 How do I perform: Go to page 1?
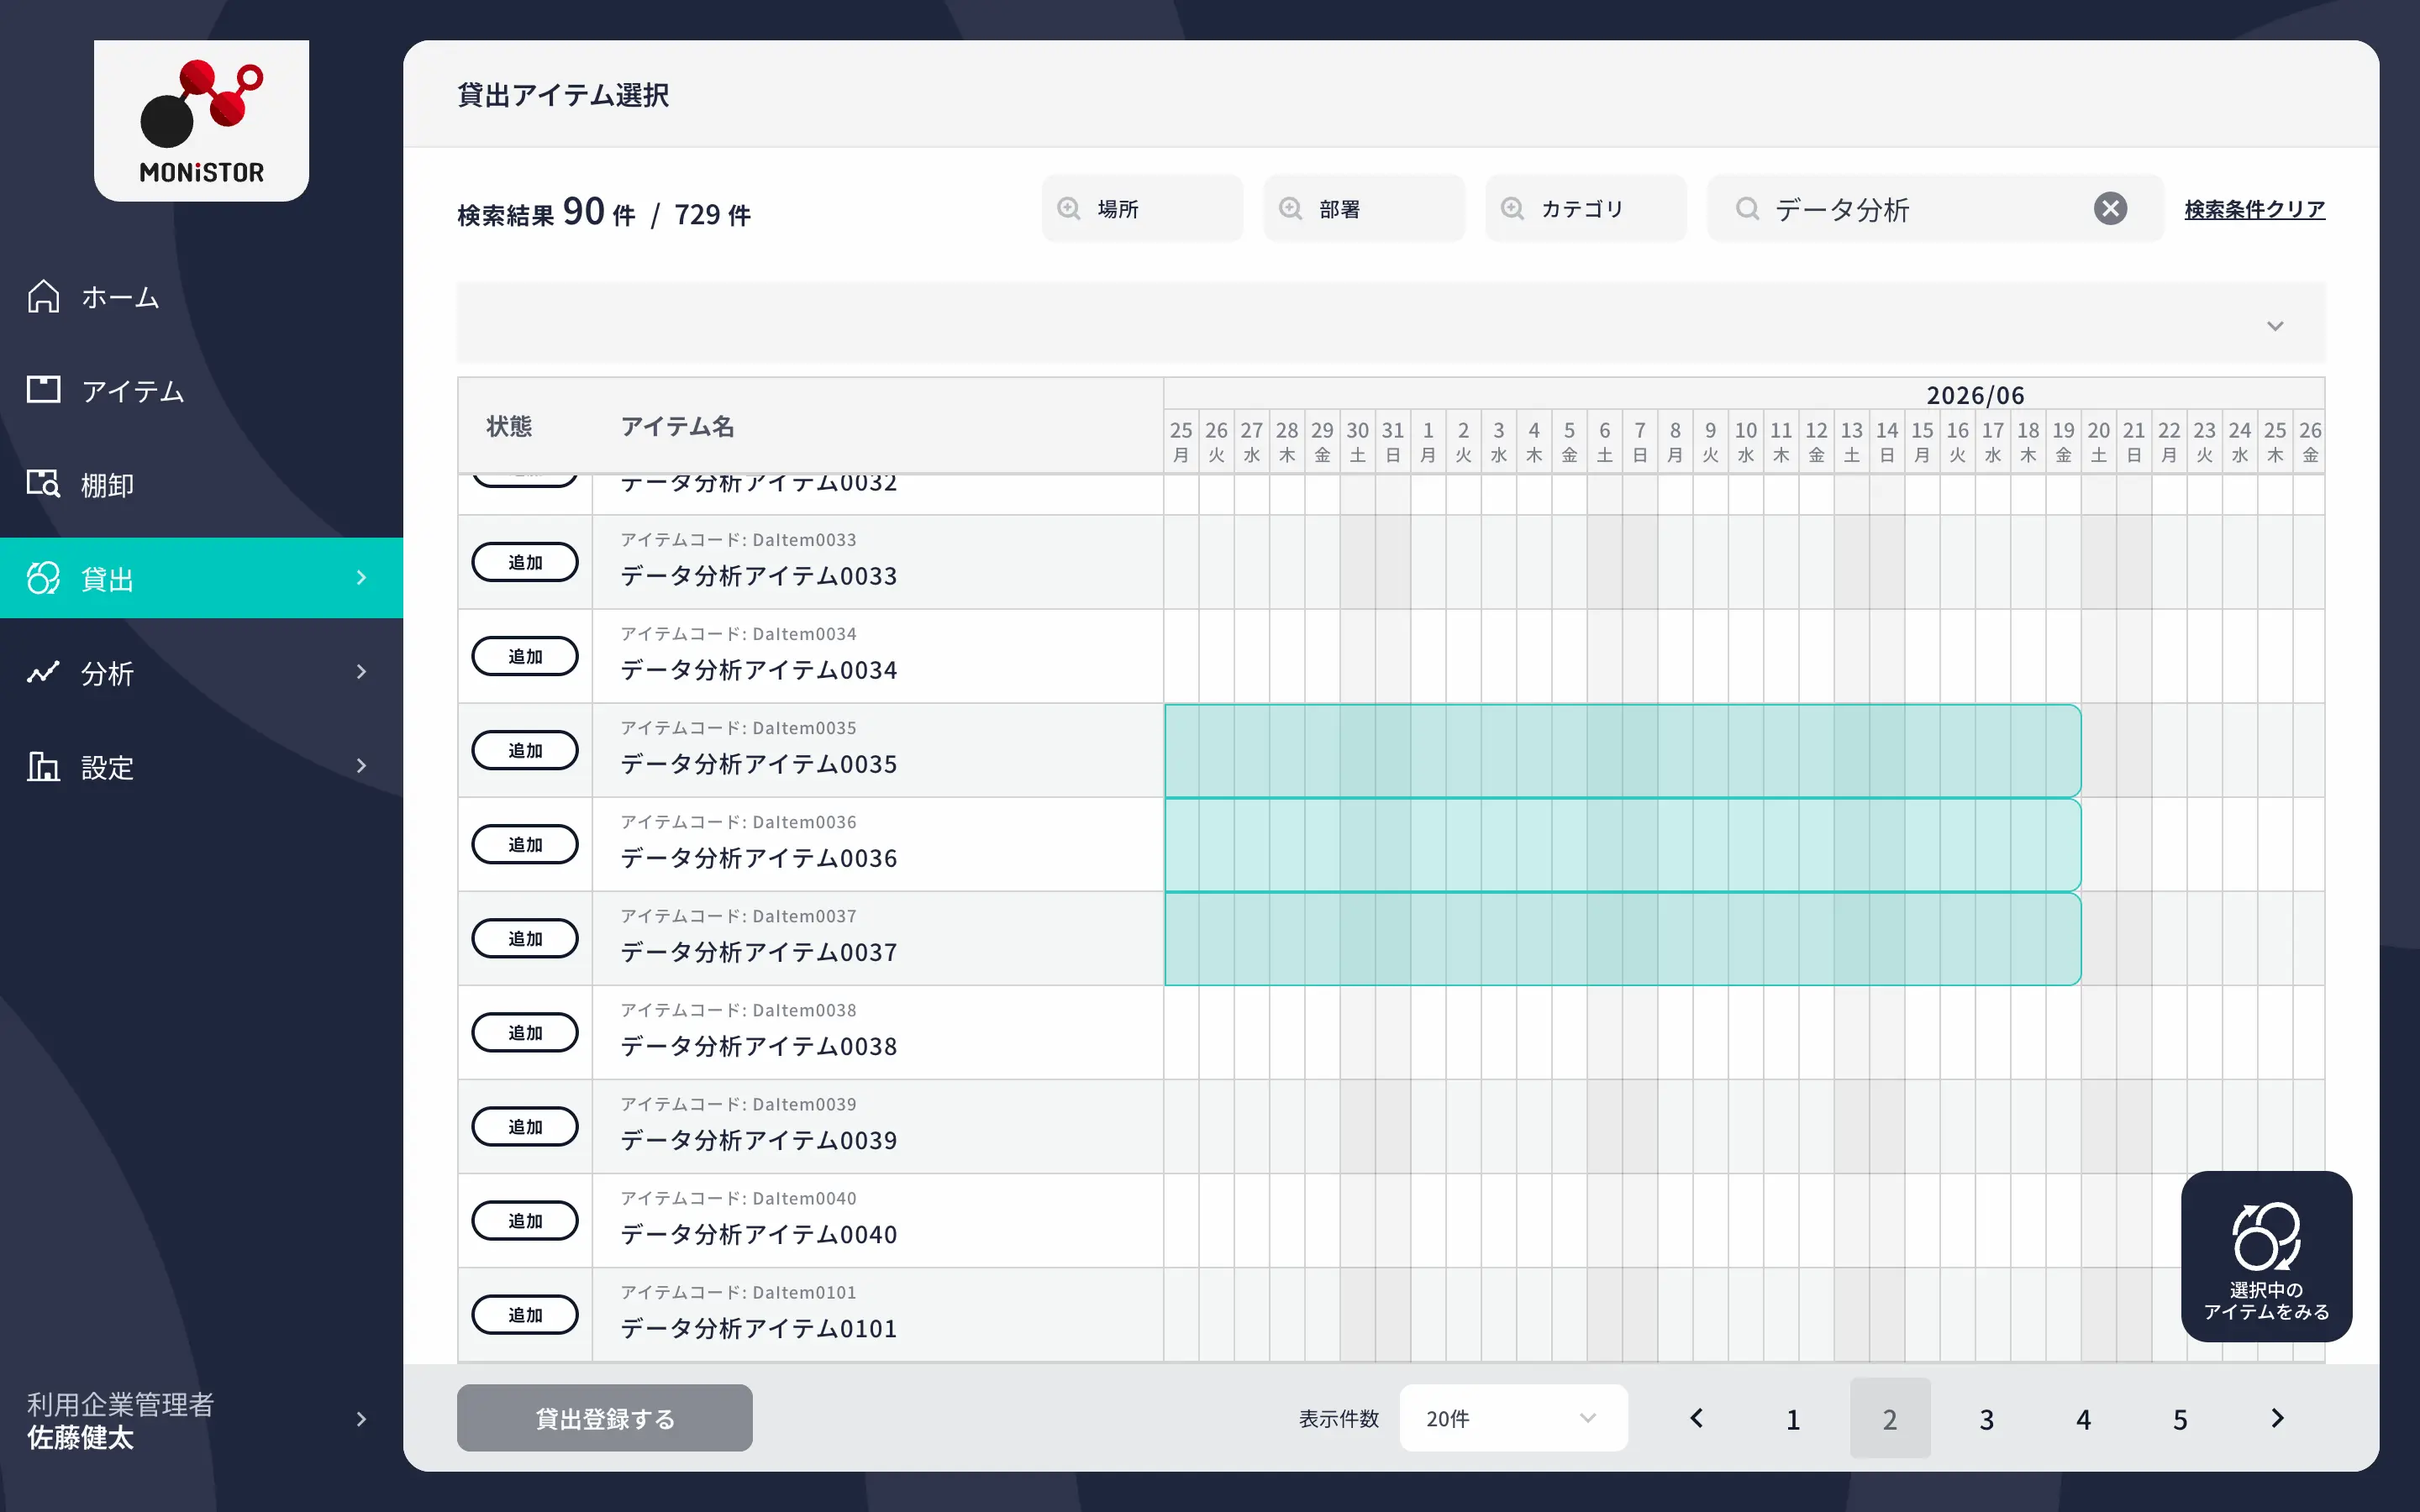[1793, 1418]
